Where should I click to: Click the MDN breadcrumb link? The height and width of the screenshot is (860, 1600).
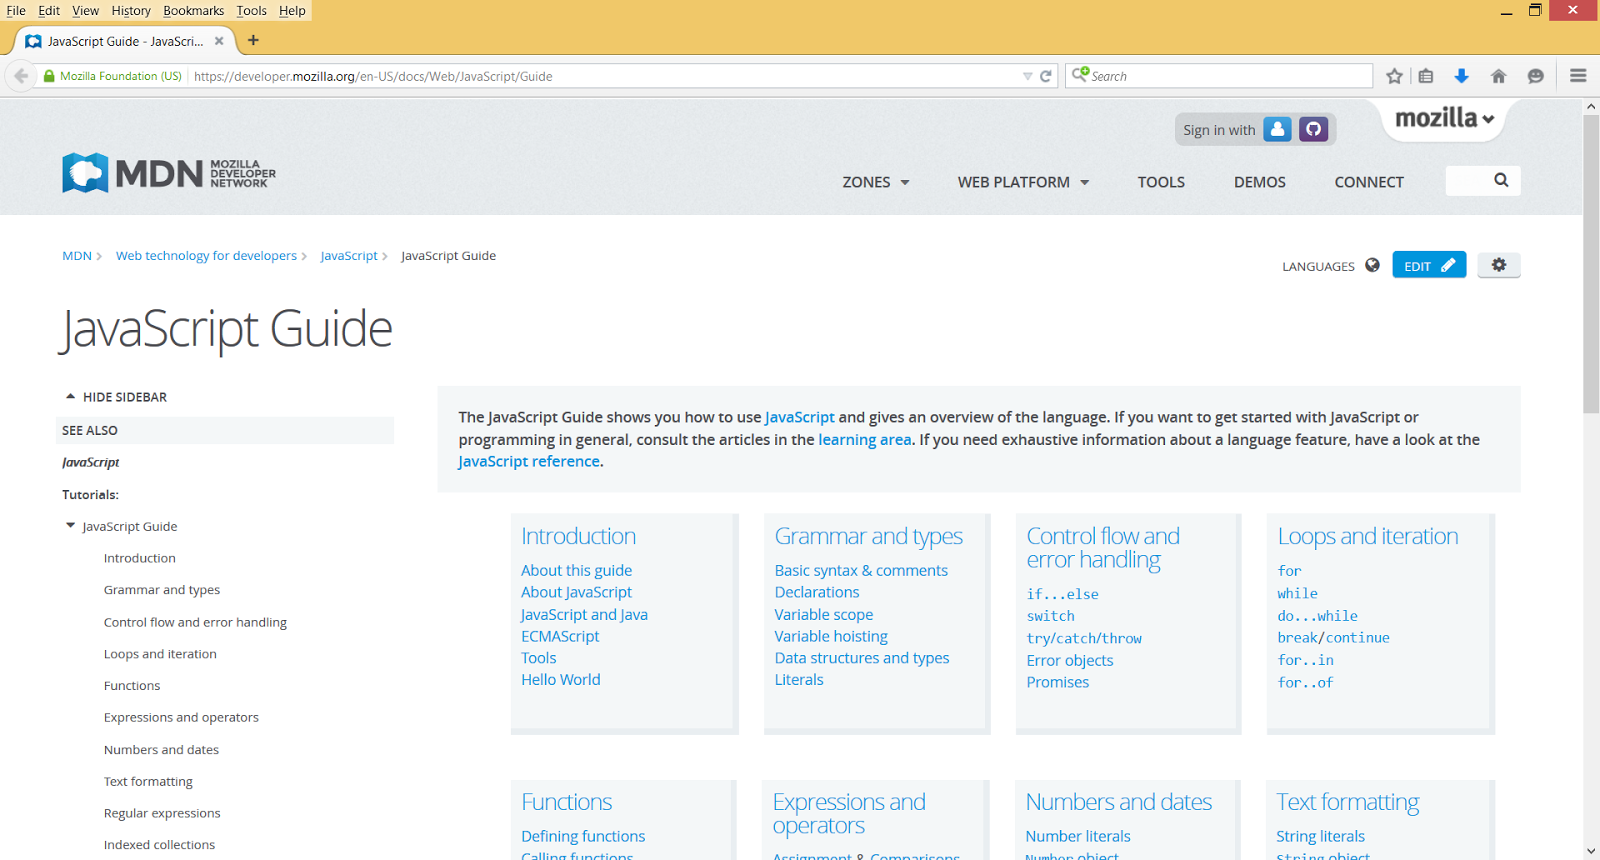click(x=77, y=256)
